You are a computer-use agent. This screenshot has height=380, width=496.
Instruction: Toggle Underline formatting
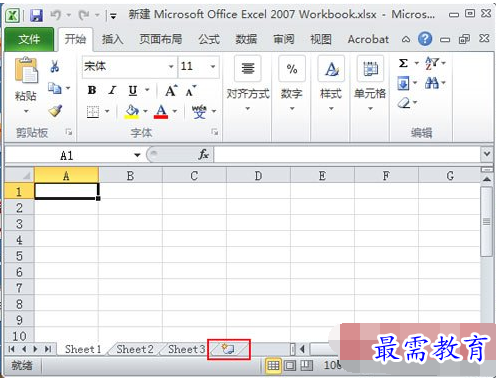[x=133, y=90]
